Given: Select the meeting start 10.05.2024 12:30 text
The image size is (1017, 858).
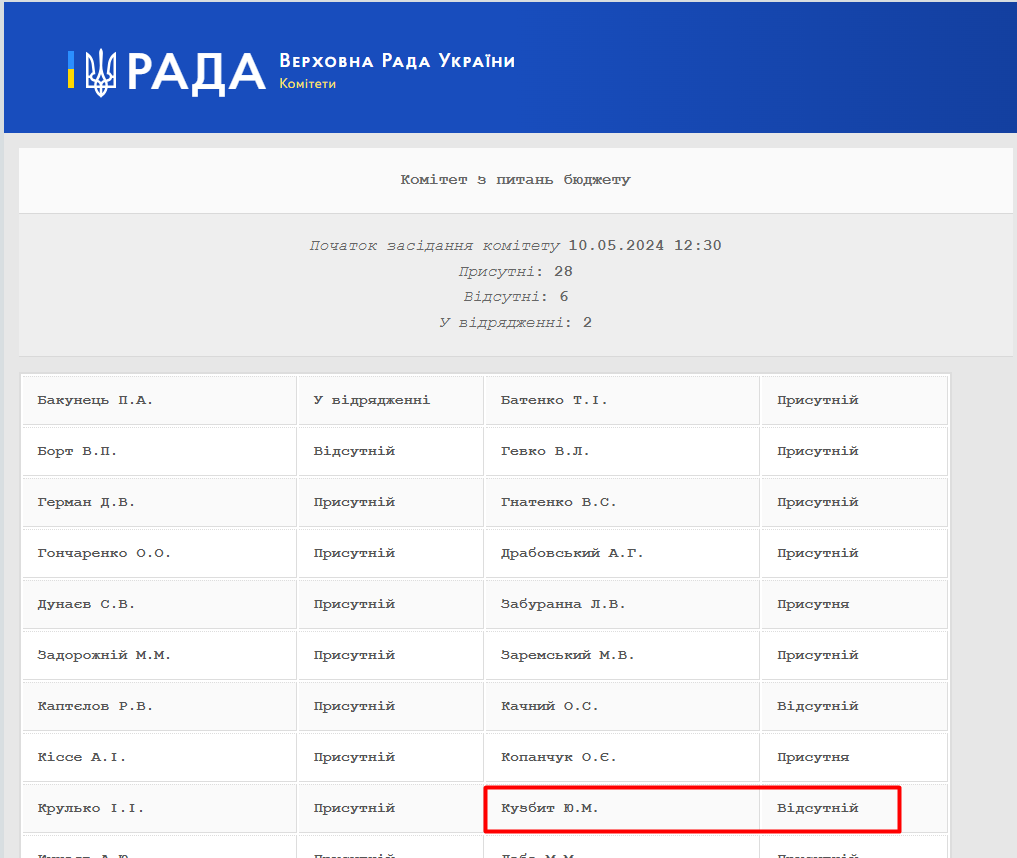Looking at the screenshot, I should point(516,245).
